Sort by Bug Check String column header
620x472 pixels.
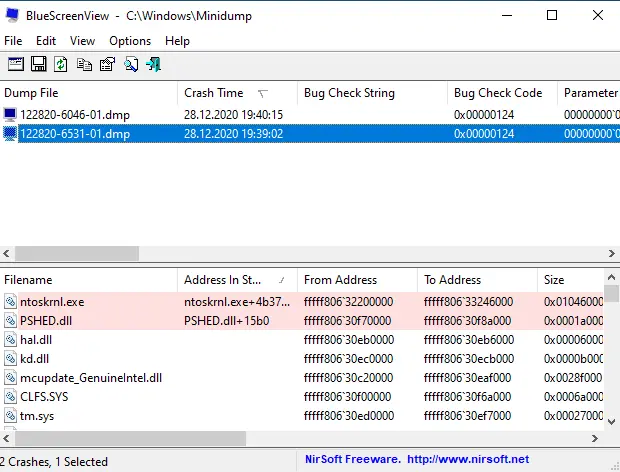(372, 93)
